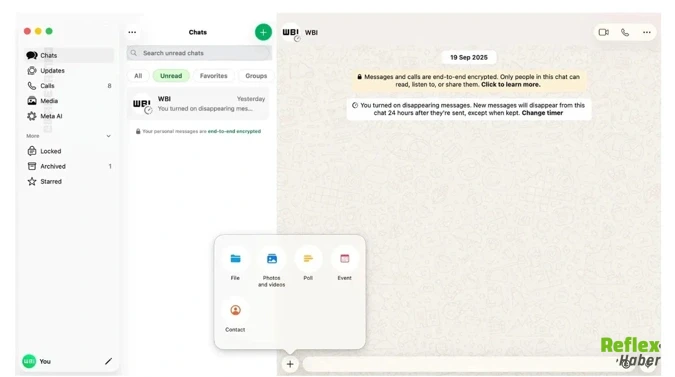The width and height of the screenshot is (675, 377).
Task: Open your profile avatar labeled You
Action: 29,362
